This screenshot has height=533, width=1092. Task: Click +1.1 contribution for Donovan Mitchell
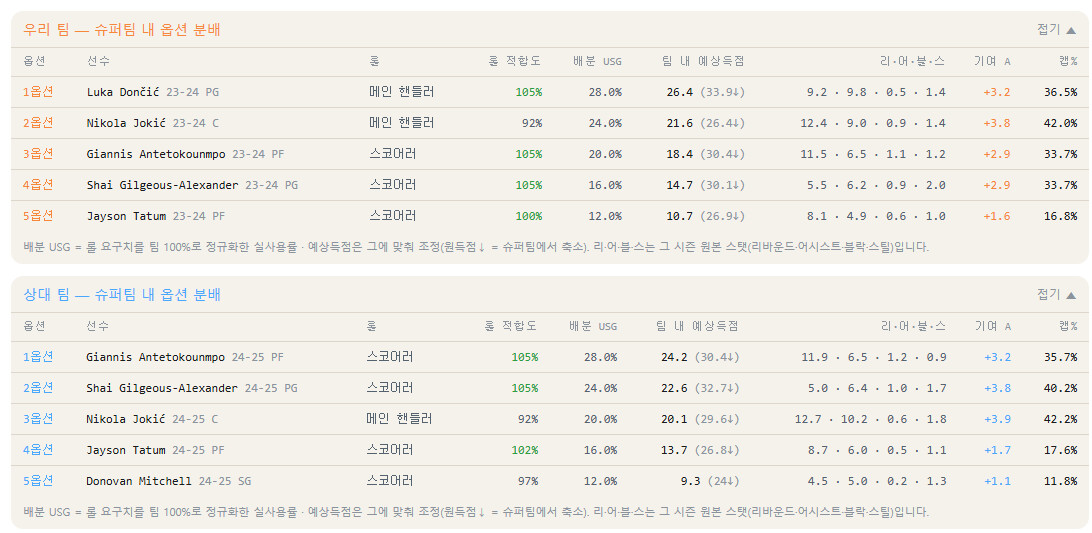click(997, 481)
